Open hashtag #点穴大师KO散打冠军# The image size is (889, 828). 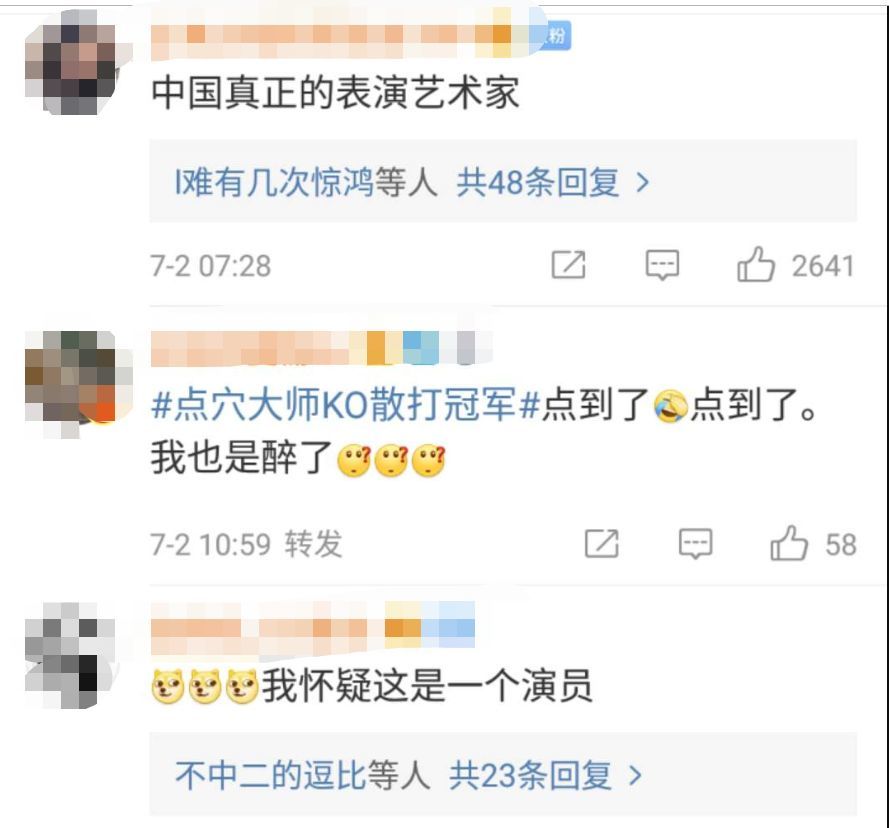(x=345, y=404)
